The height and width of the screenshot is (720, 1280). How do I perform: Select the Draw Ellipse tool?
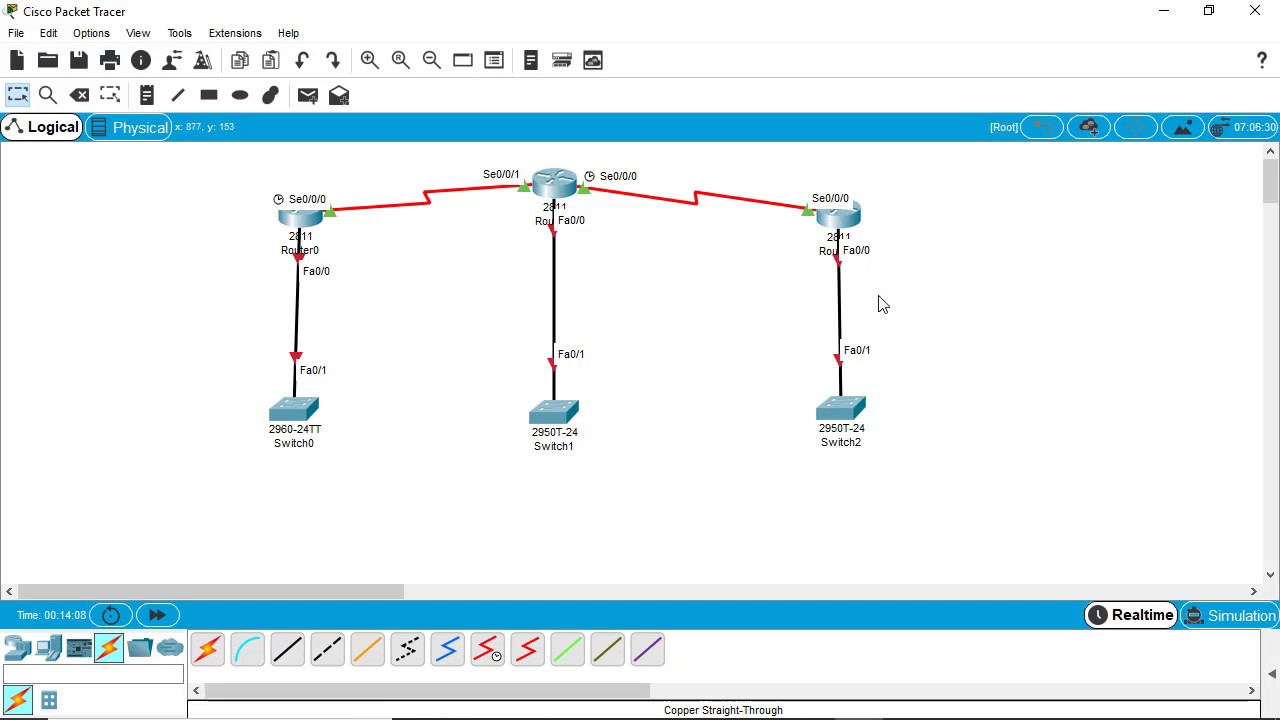click(240, 95)
